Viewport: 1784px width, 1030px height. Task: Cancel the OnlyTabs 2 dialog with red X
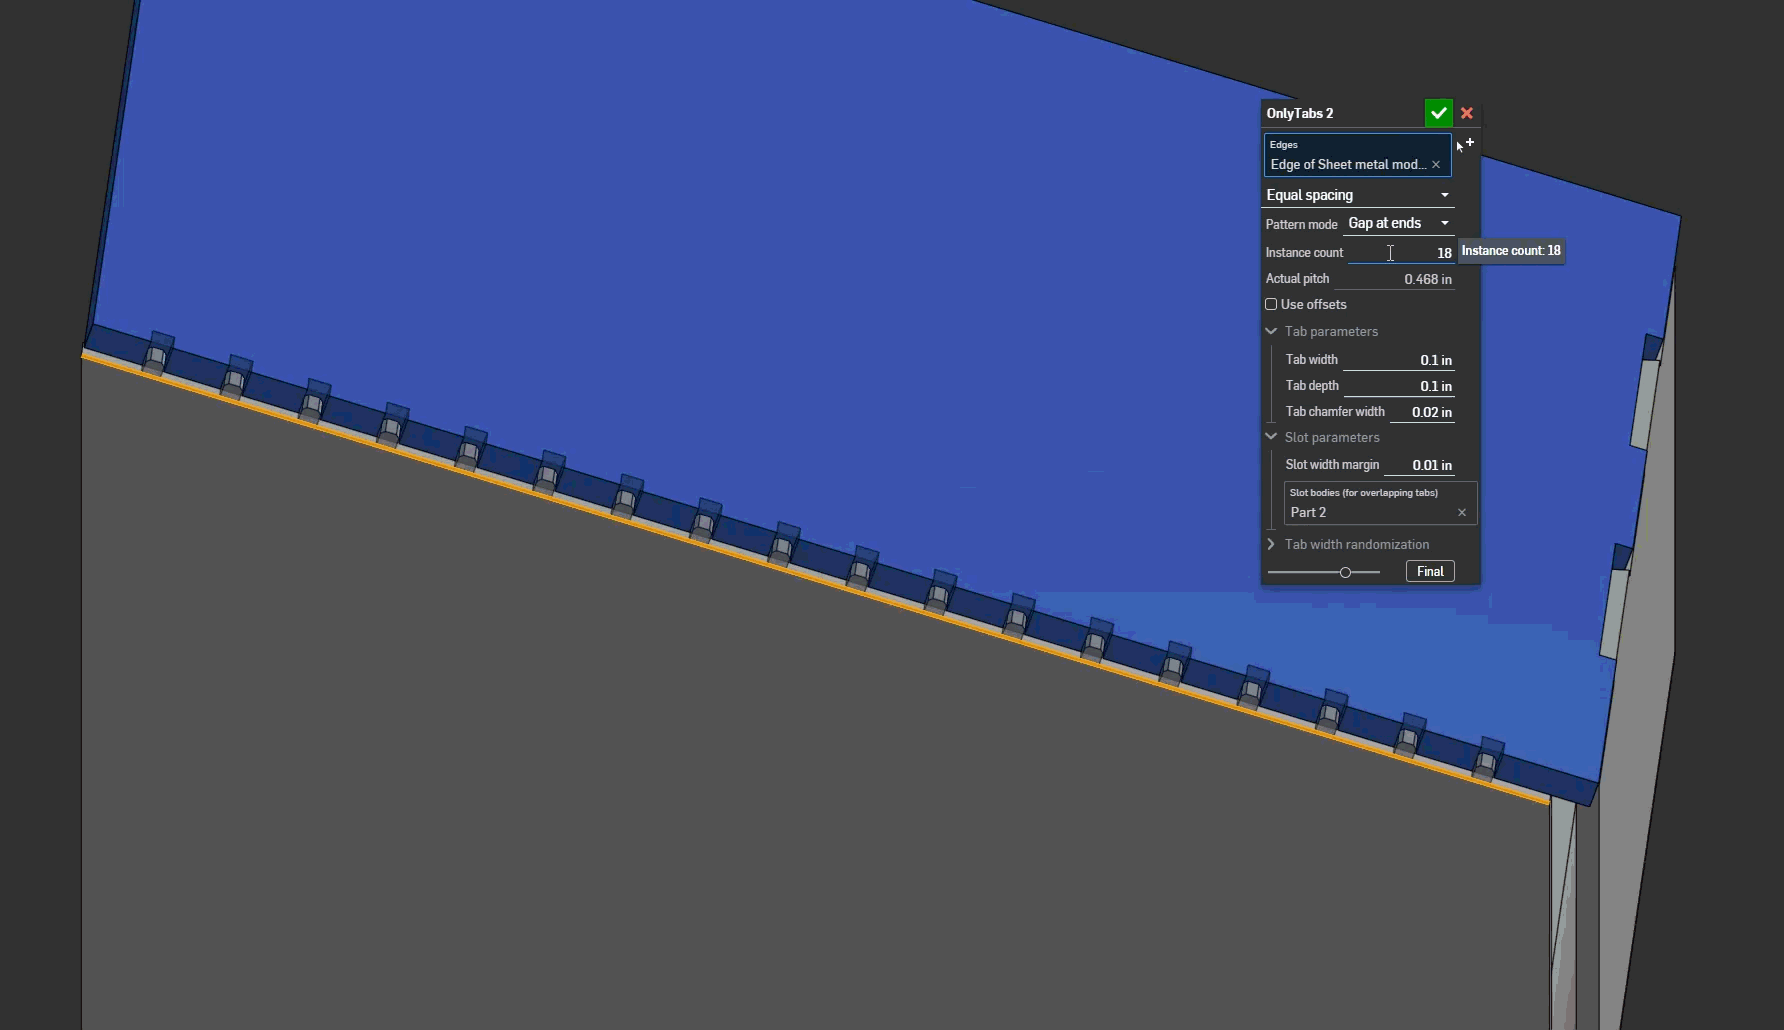click(1466, 113)
